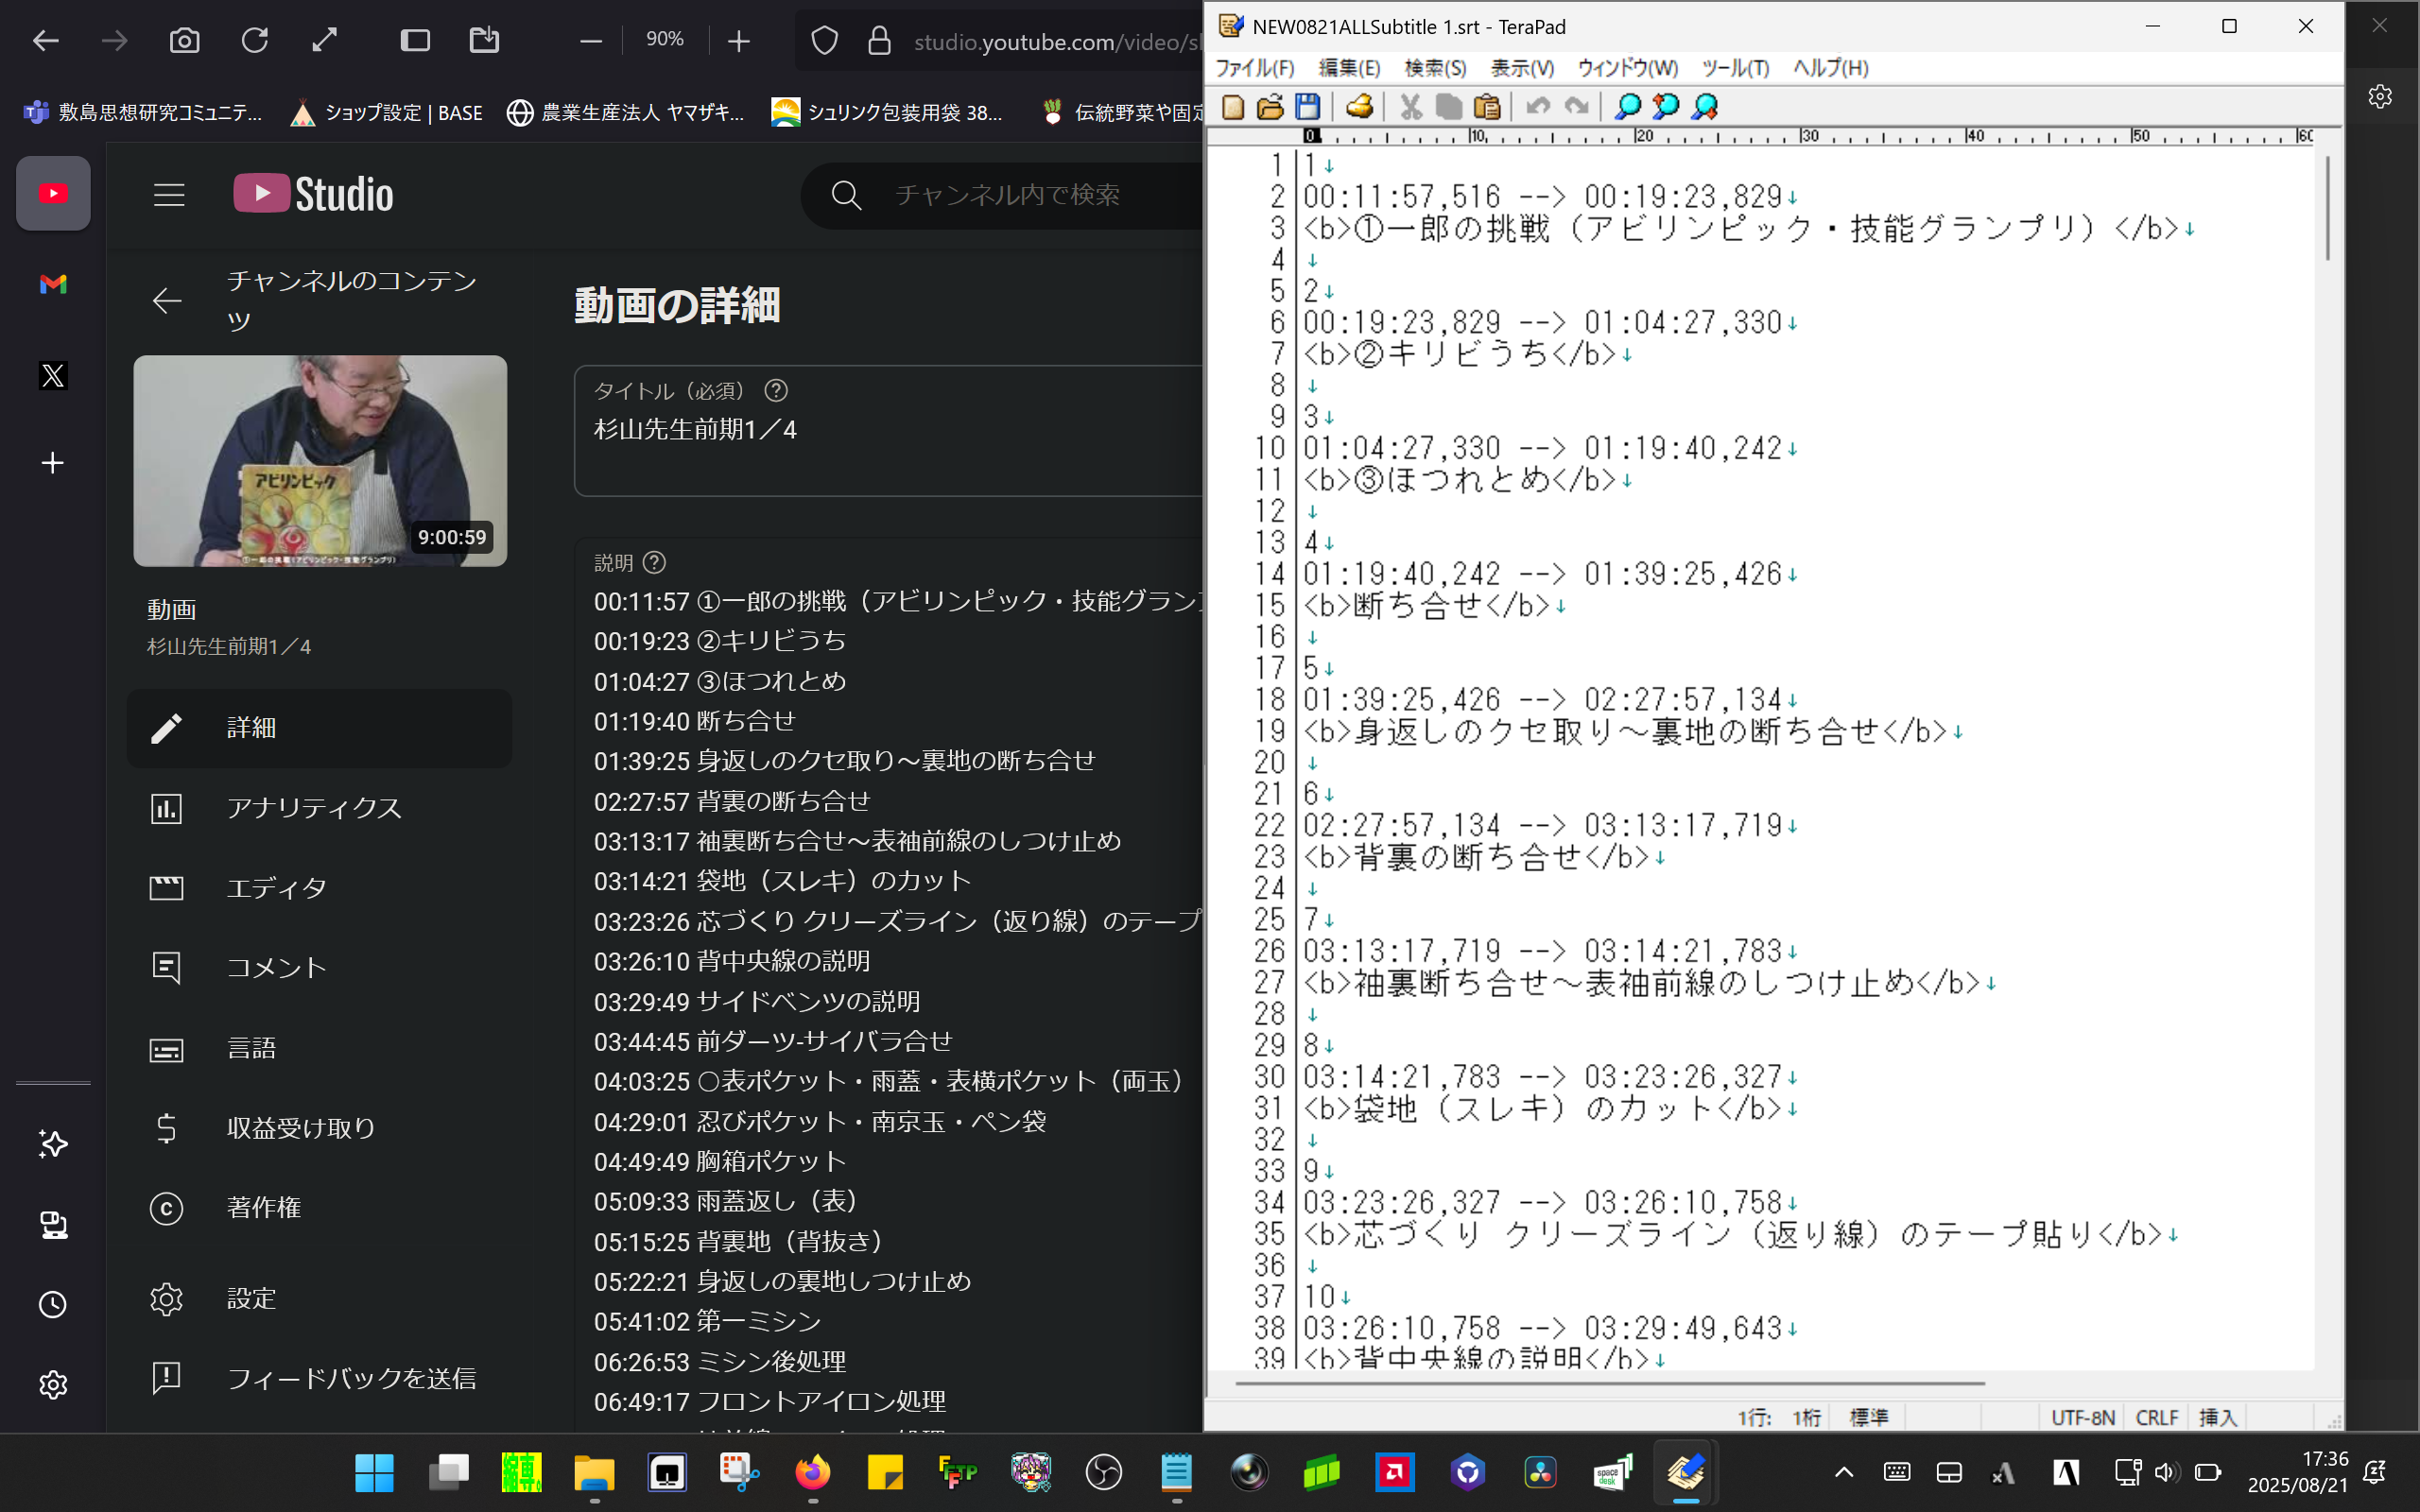Click the Paste clipboard icon
Viewport: 2420px width, 1512px height.
pos(1487,107)
